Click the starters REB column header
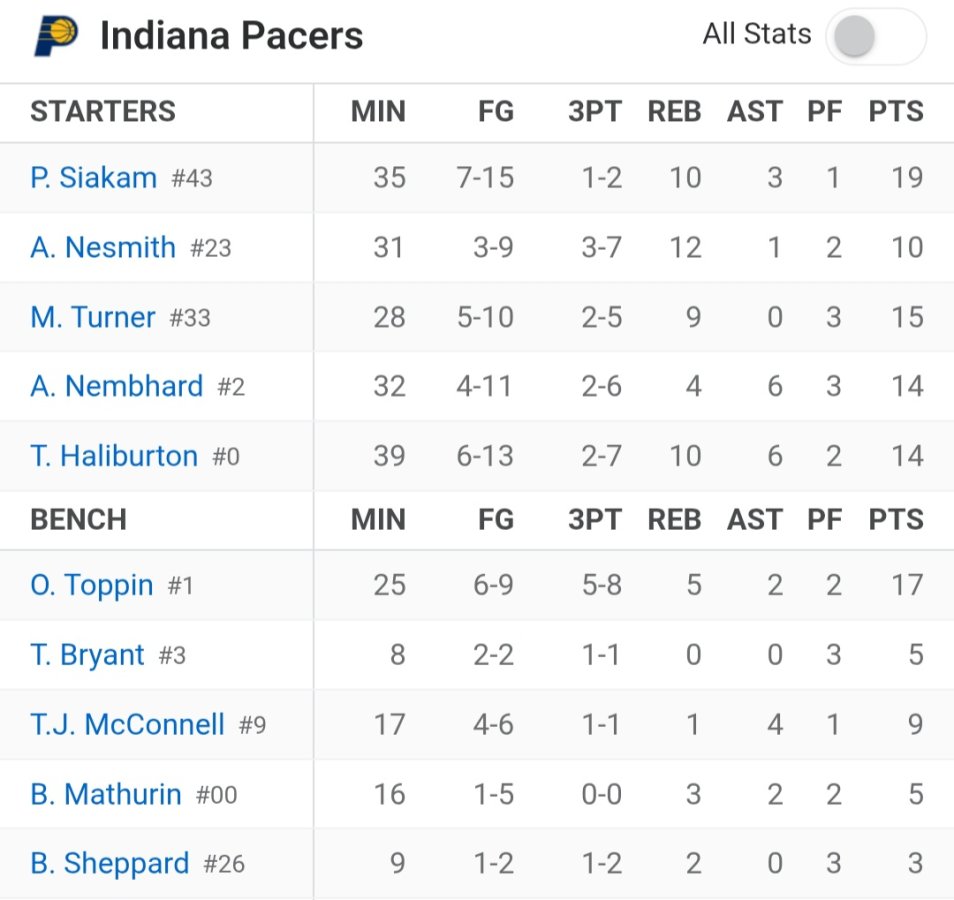Viewport: 954px width, 900px height. pos(674,112)
